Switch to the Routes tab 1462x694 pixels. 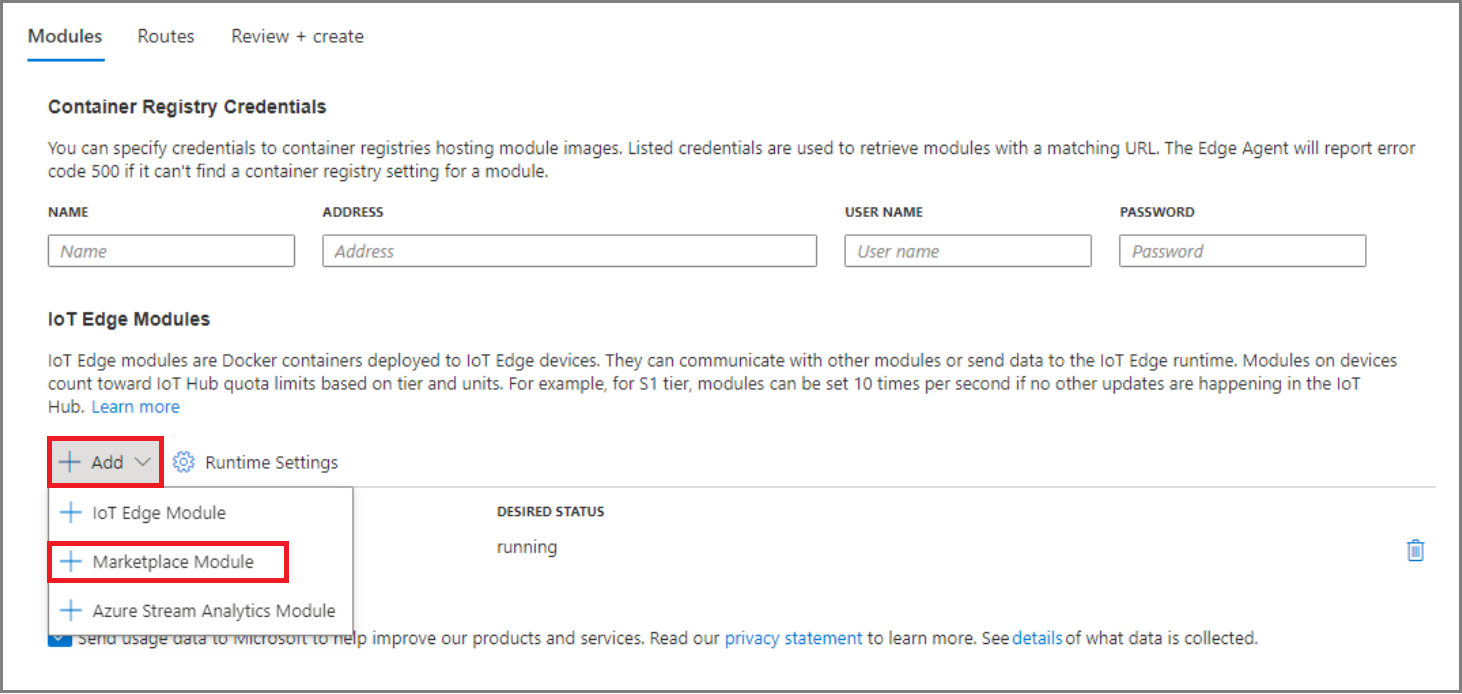(x=165, y=36)
